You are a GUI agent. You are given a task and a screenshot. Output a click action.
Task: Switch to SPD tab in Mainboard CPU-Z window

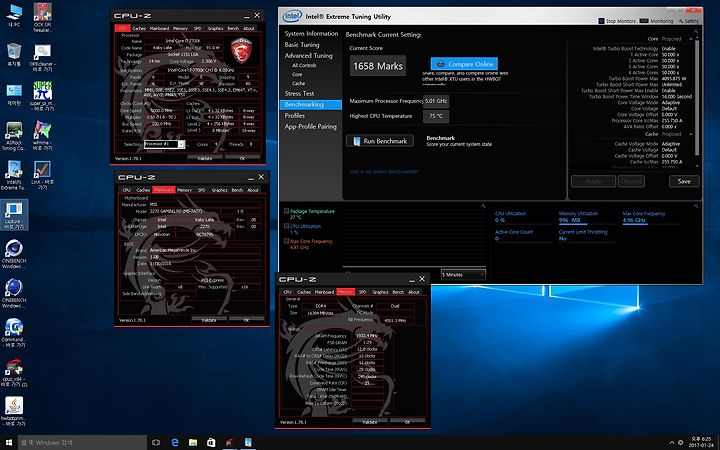(x=201, y=190)
